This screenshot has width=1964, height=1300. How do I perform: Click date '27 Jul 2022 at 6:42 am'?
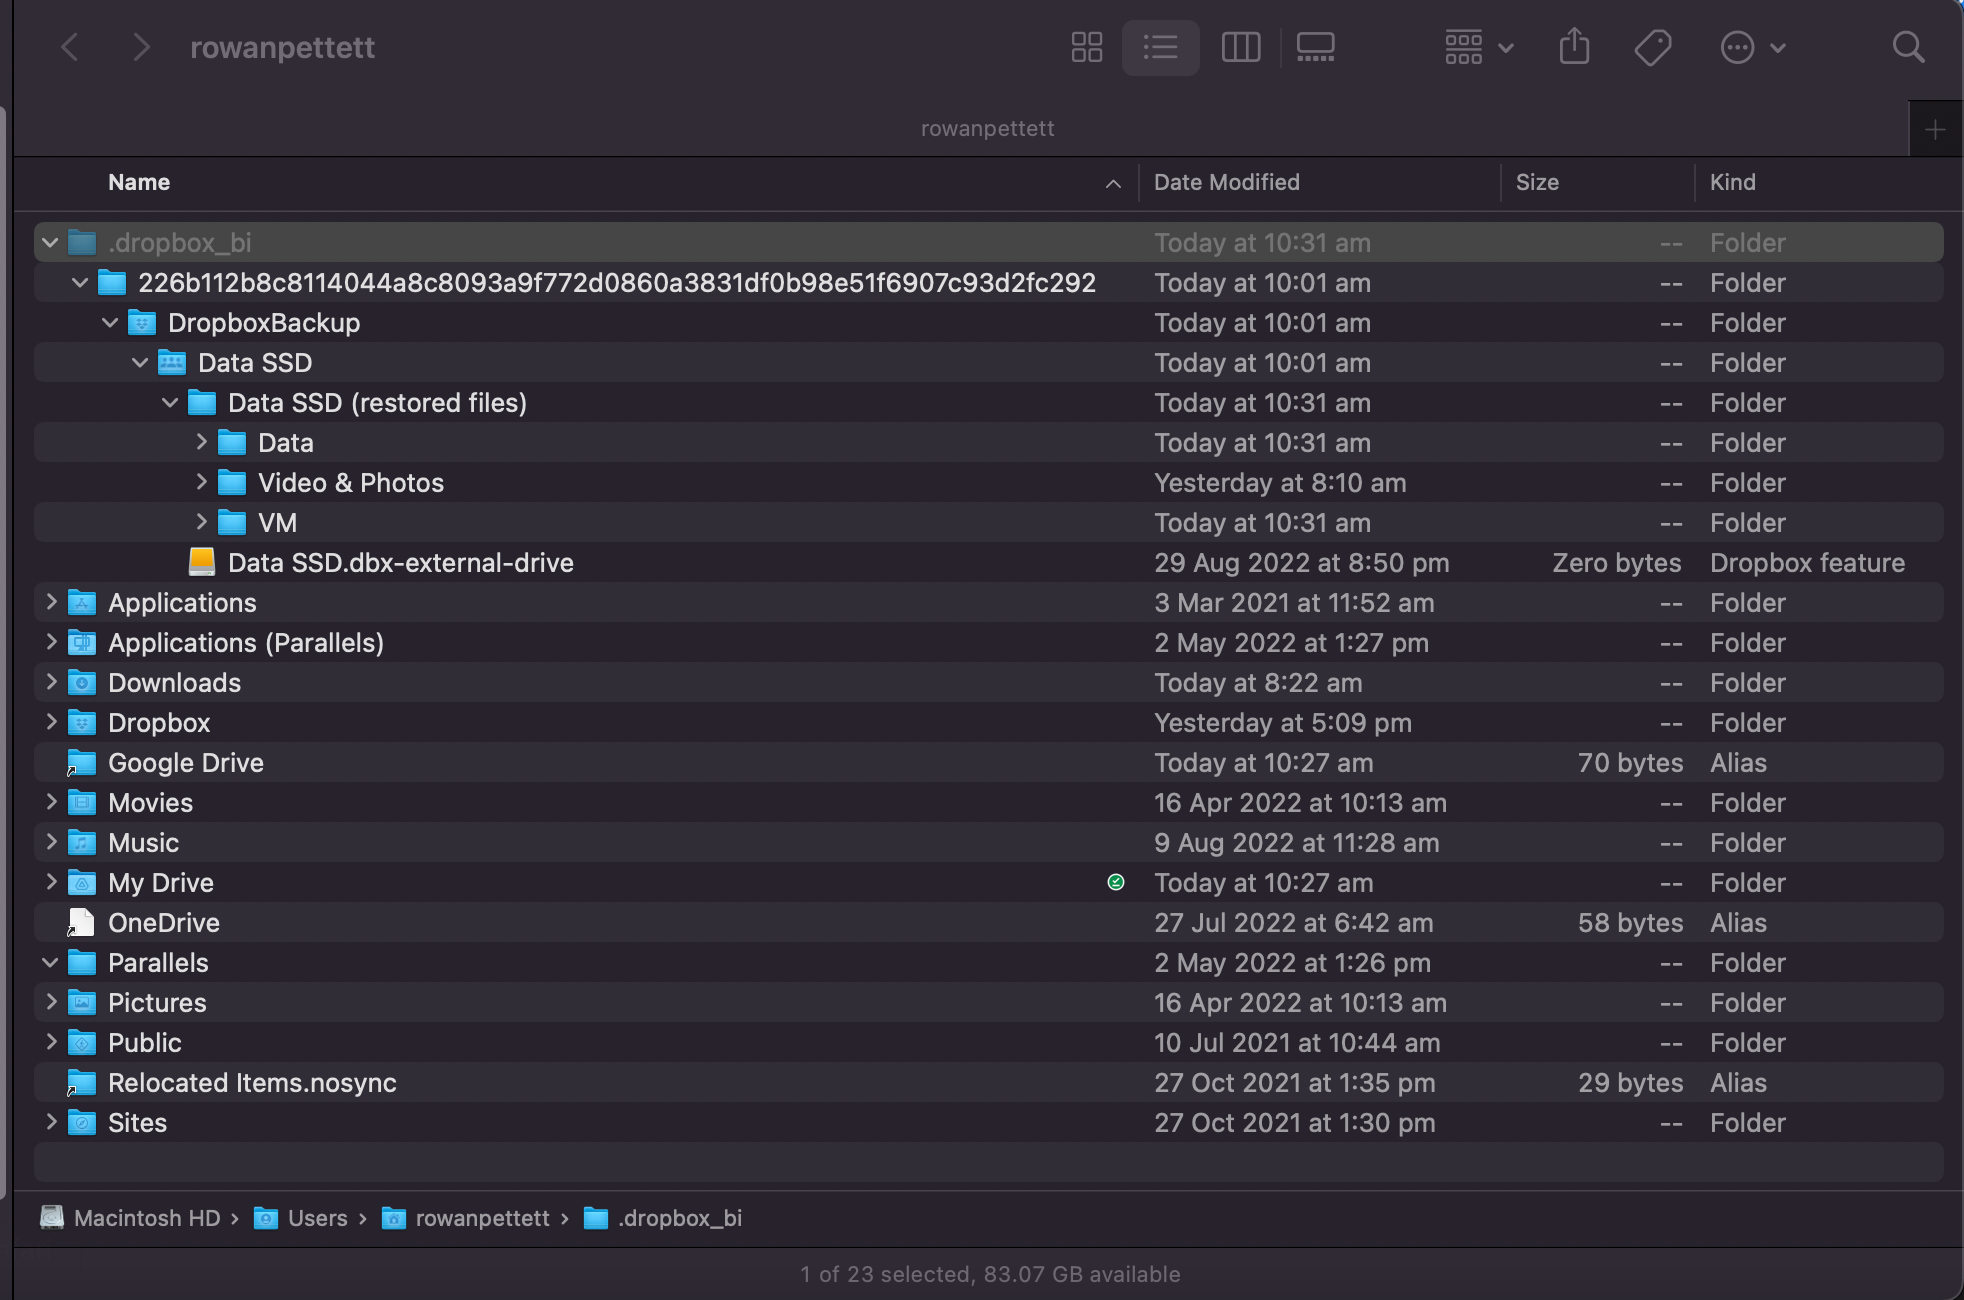(1294, 922)
